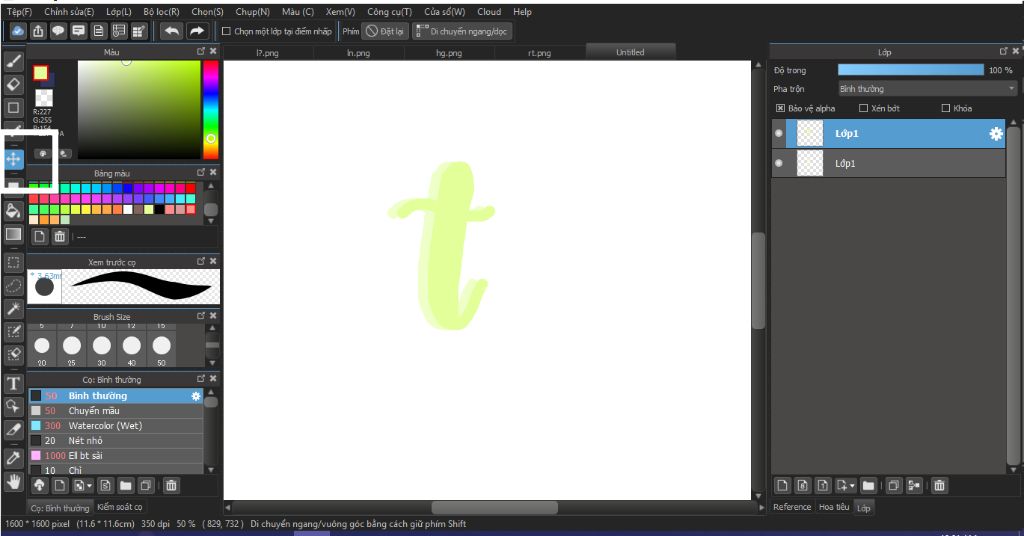Click the folder icon in the layer panel
Viewport: 1024px width, 536px height.
[x=868, y=485]
